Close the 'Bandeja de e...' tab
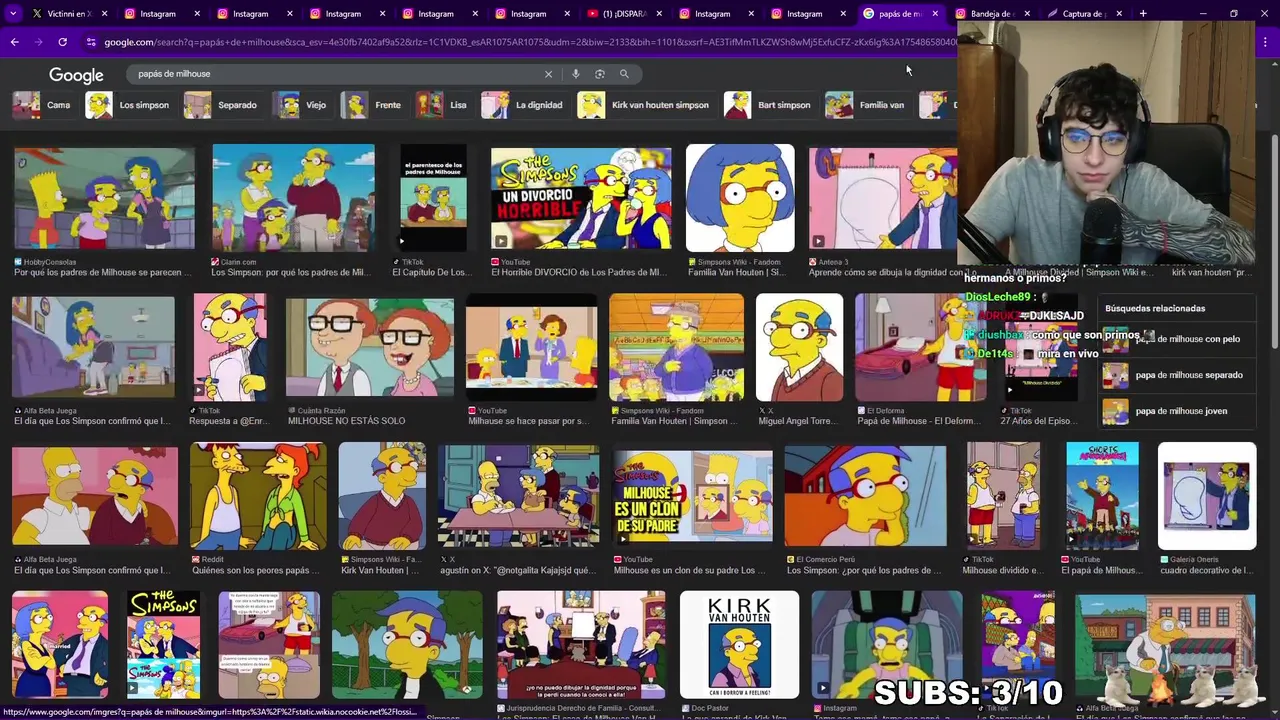1280x720 pixels. click(1027, 14)
